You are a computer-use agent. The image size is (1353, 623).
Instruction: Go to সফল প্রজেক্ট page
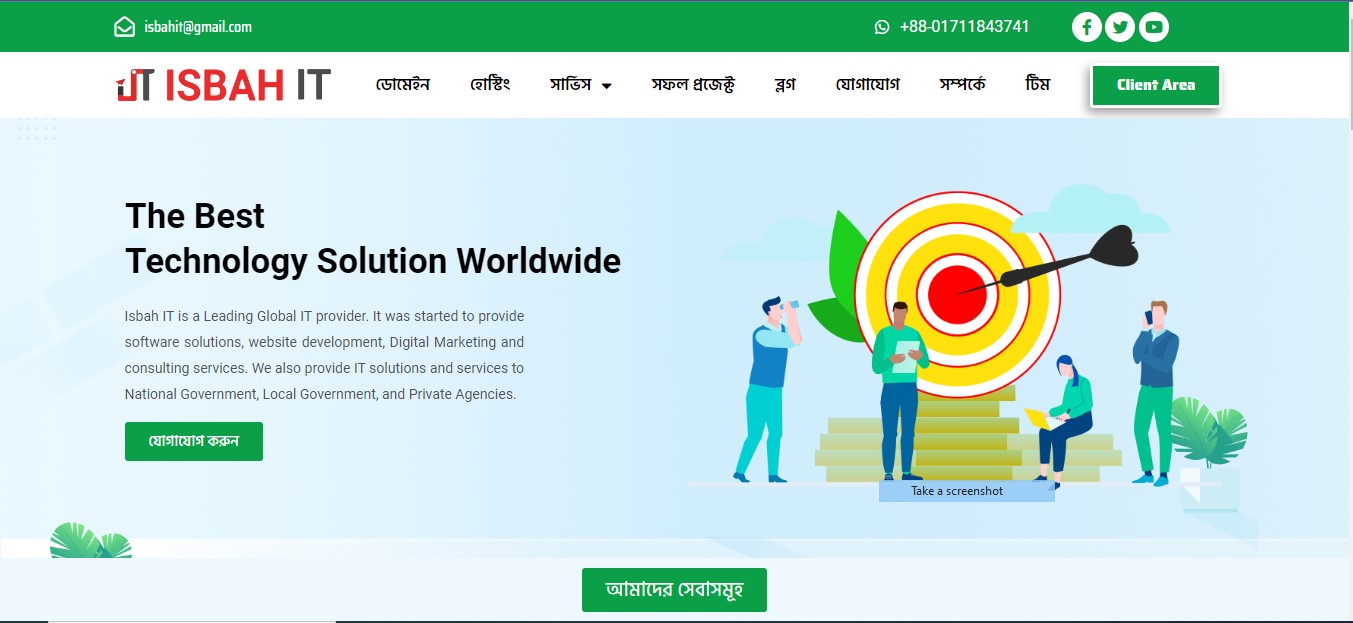(693, 85)
